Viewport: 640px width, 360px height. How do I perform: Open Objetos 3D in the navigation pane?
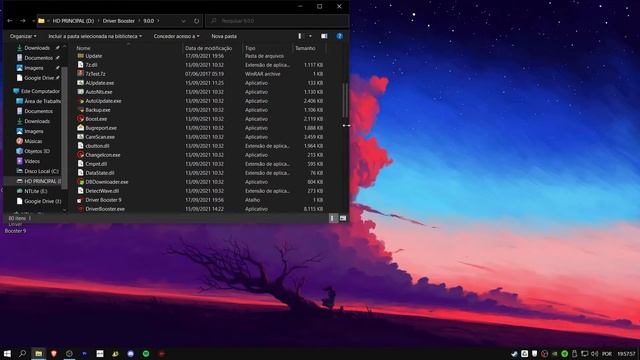pos(33,151)
